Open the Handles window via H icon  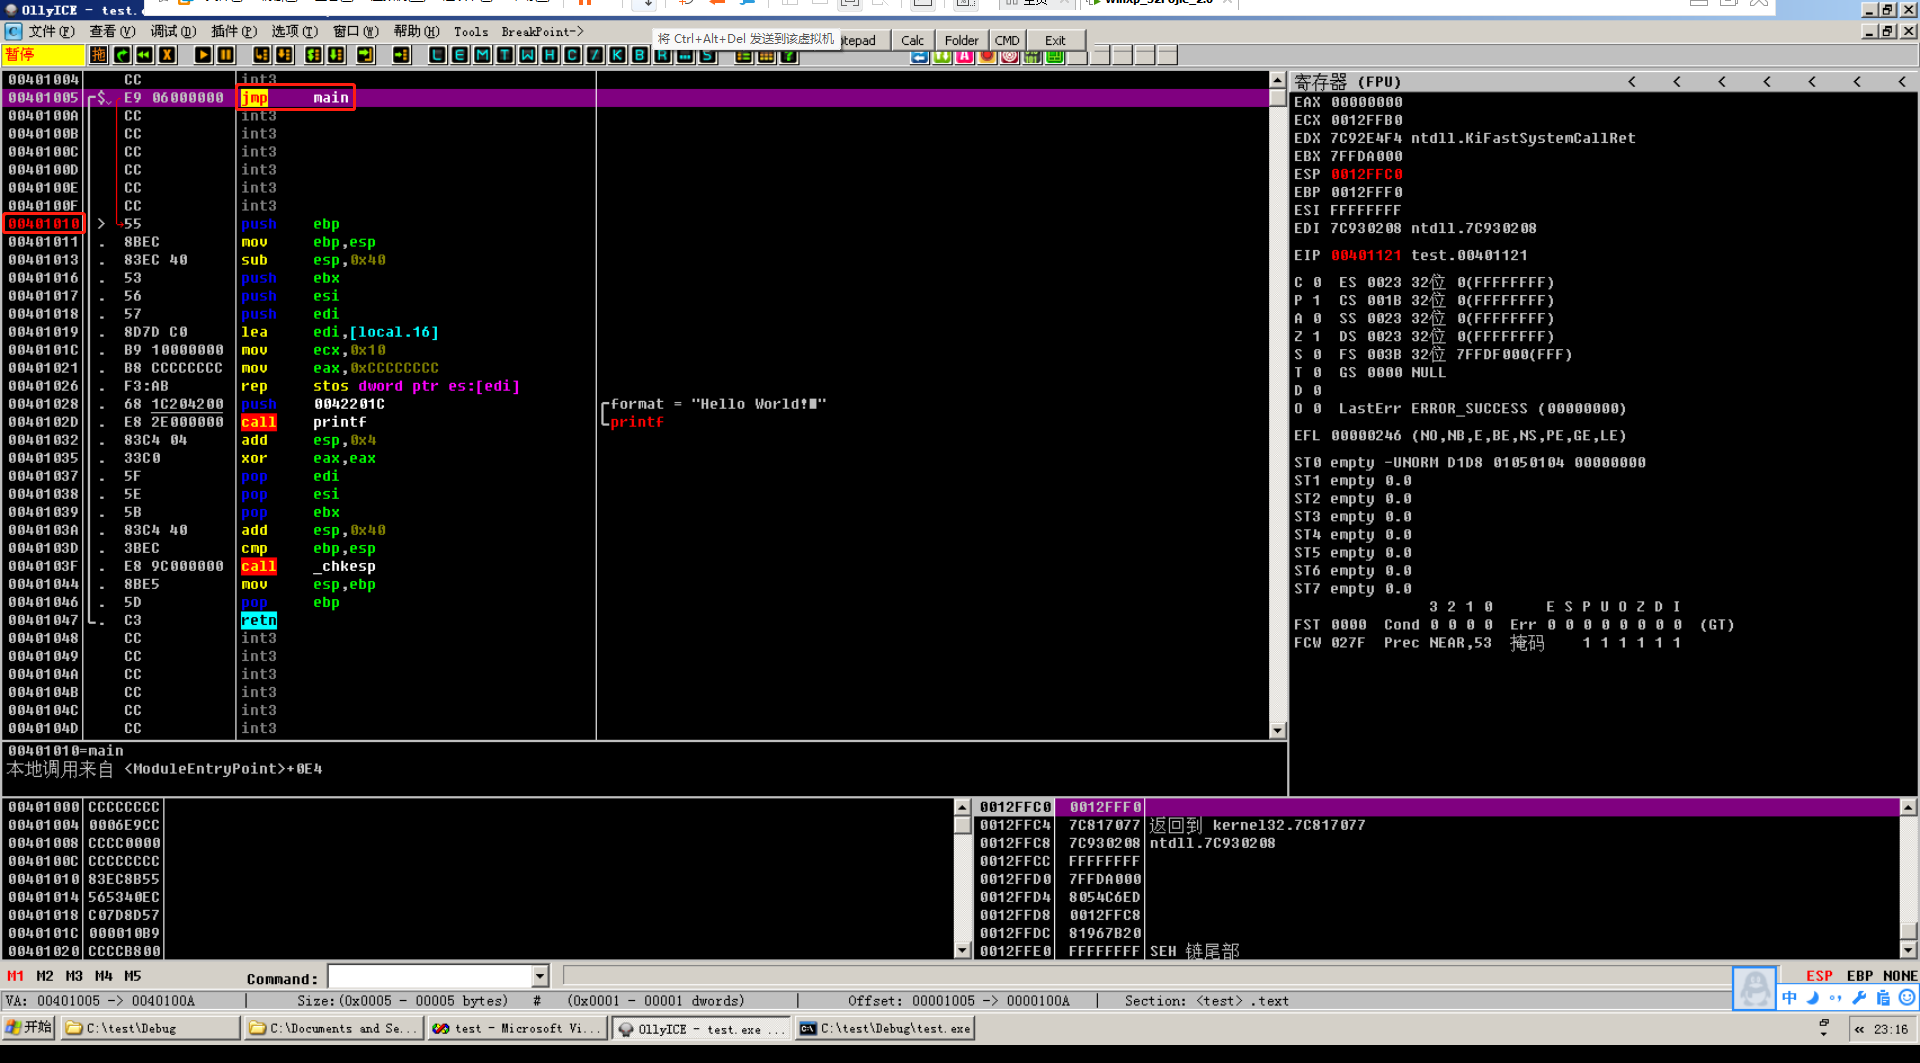550,55
